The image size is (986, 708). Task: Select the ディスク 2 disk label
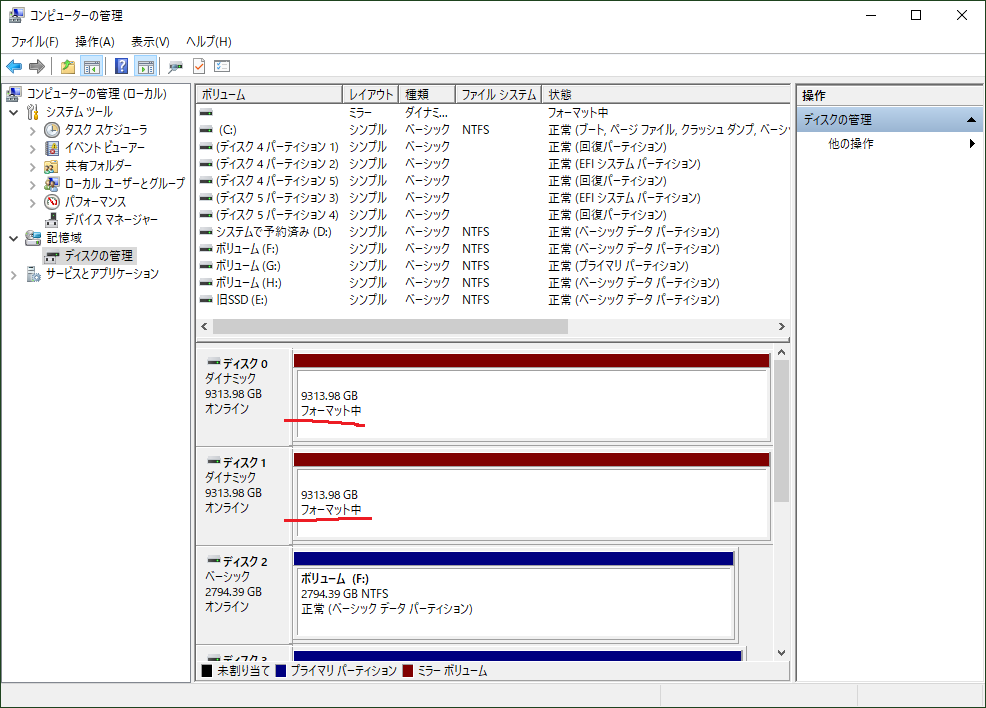pos(243,595)
